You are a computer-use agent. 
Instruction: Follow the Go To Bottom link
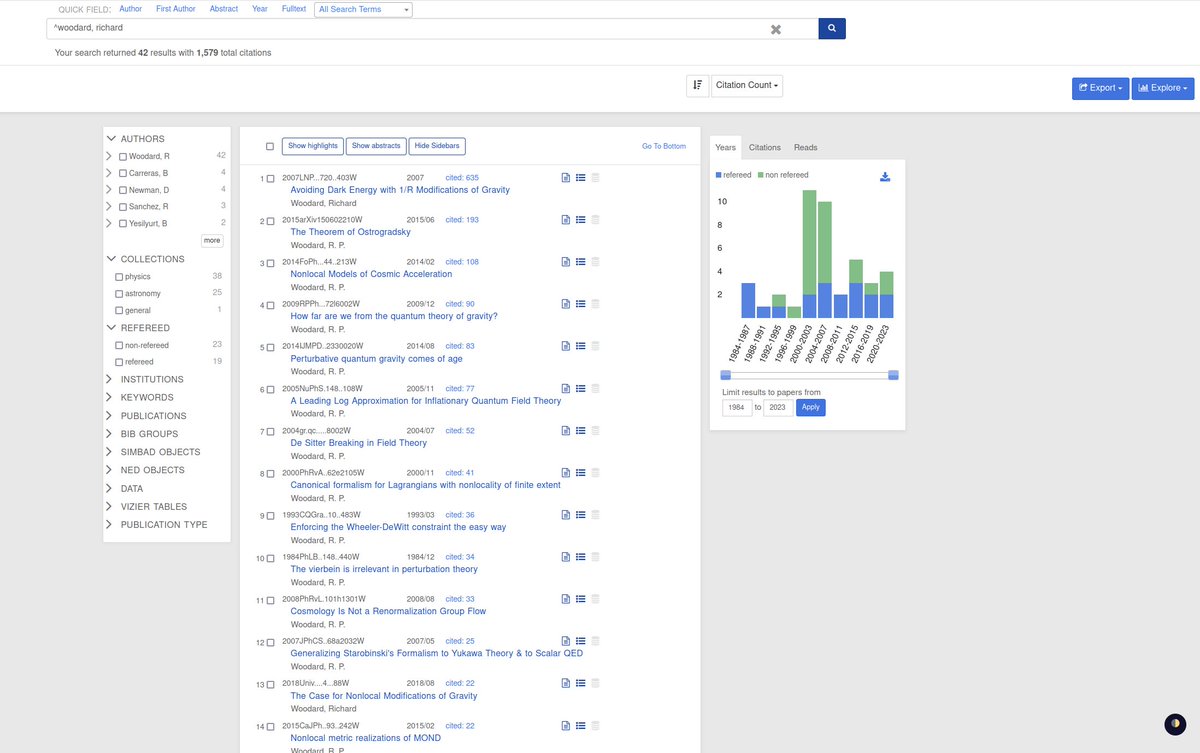[664, 147]
